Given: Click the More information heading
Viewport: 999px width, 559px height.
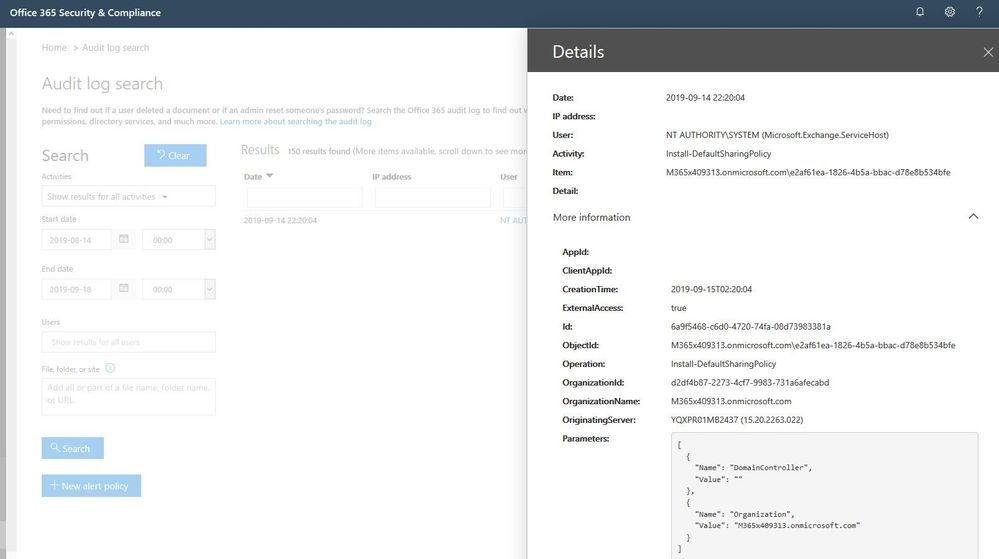Looking at the screenshot, I should point(591,217).
